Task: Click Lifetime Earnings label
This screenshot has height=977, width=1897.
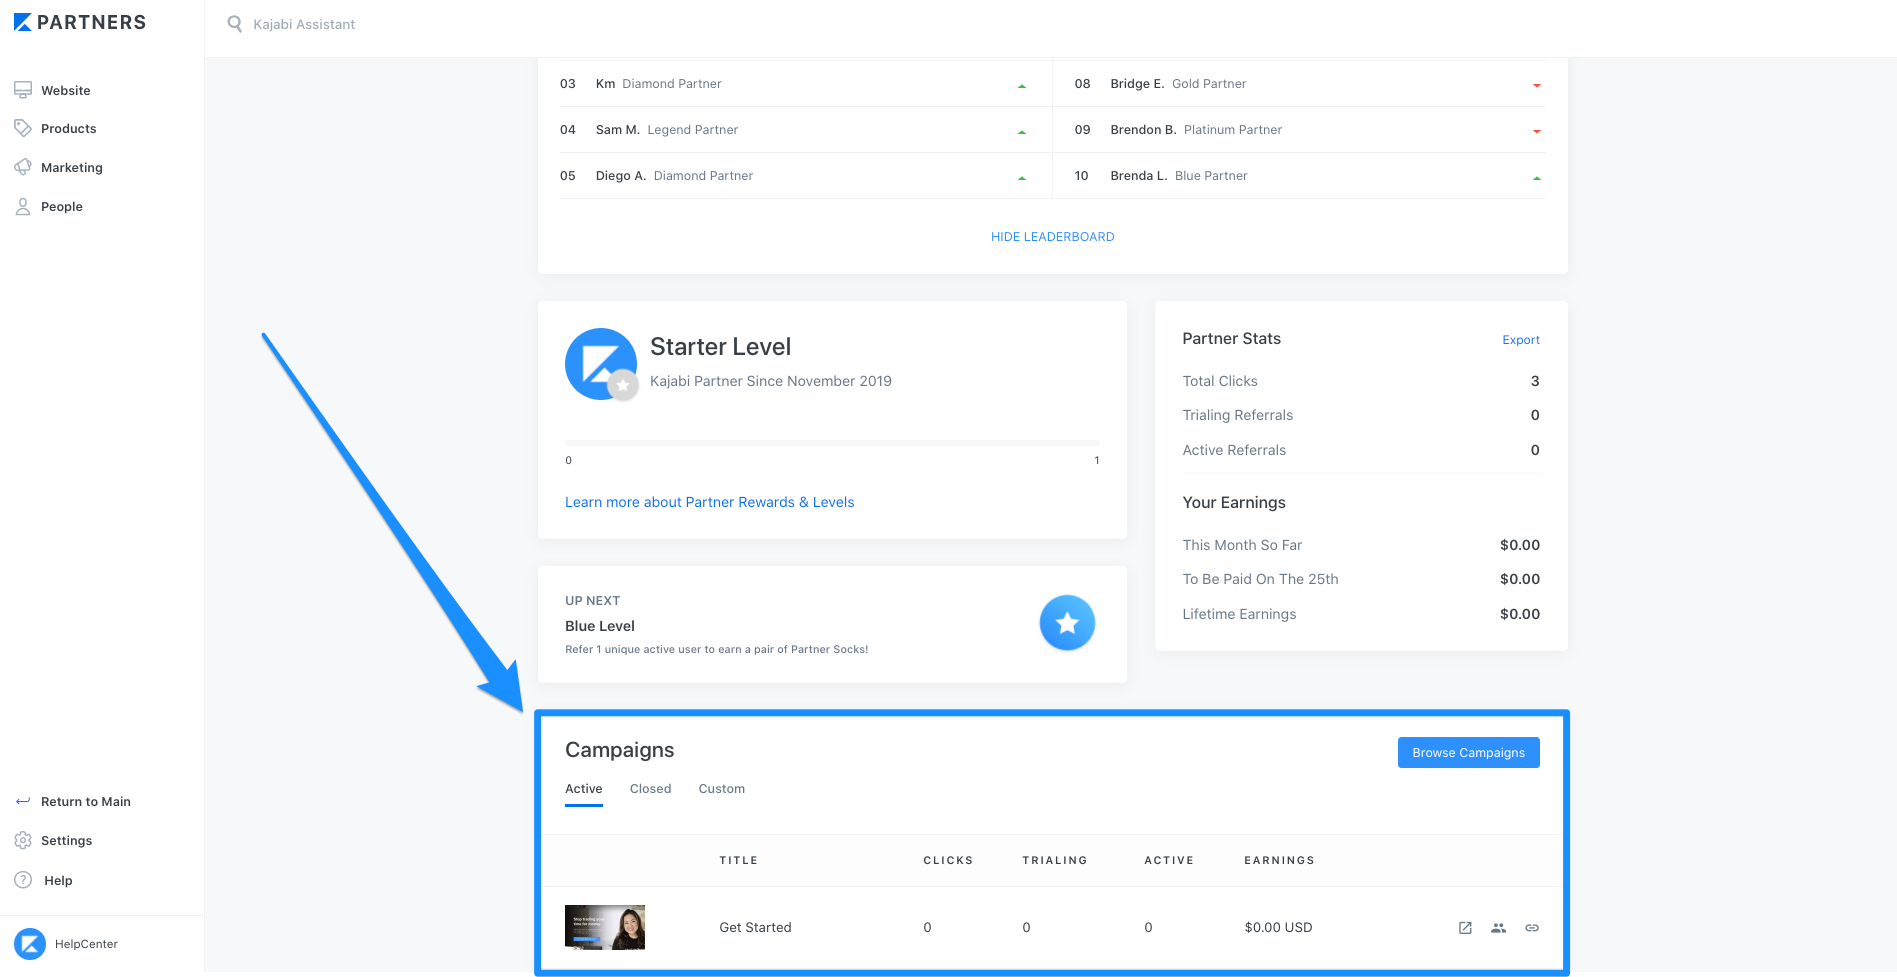Action: (1239, 614)
